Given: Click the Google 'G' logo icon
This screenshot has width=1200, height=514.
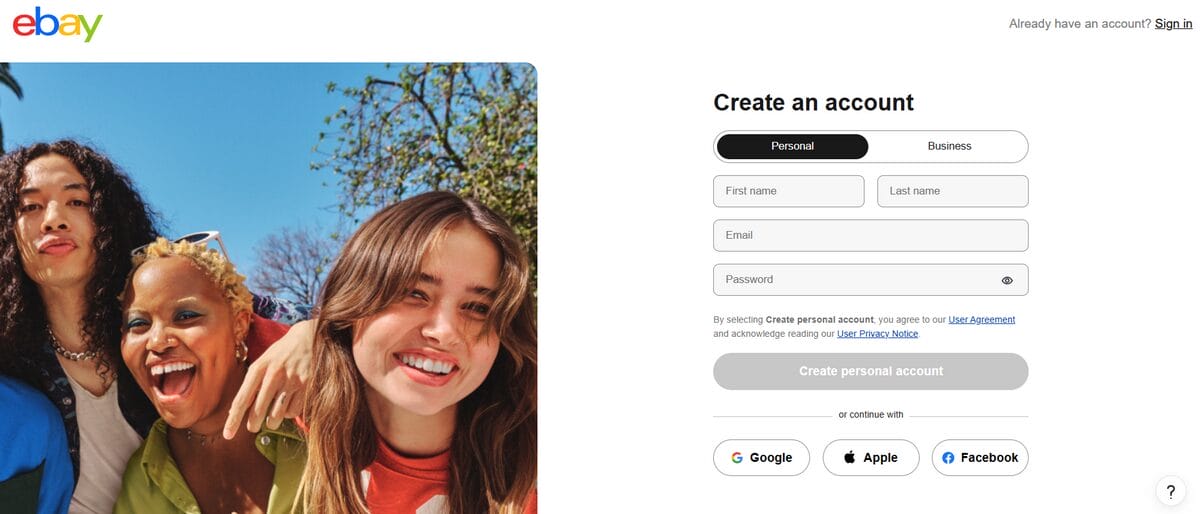Looking at the screenshot, I should click(737, 458).
